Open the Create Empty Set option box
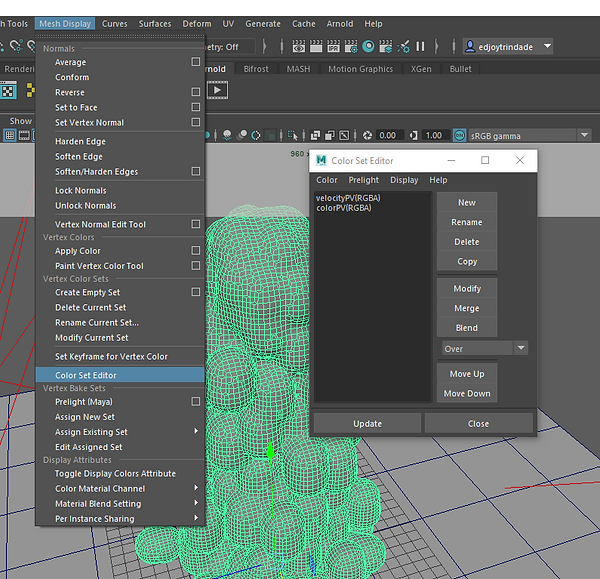Image resolution: width=600 pixels, height=579 pixels. click(x=196, y=292)
